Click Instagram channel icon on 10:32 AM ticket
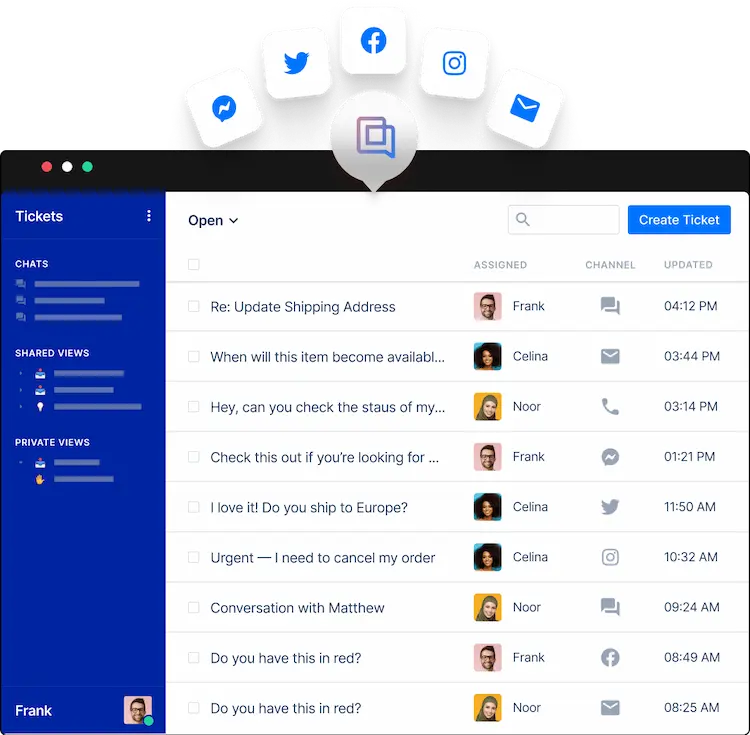This screenshot has height=735, width=750. pos(610,557)
